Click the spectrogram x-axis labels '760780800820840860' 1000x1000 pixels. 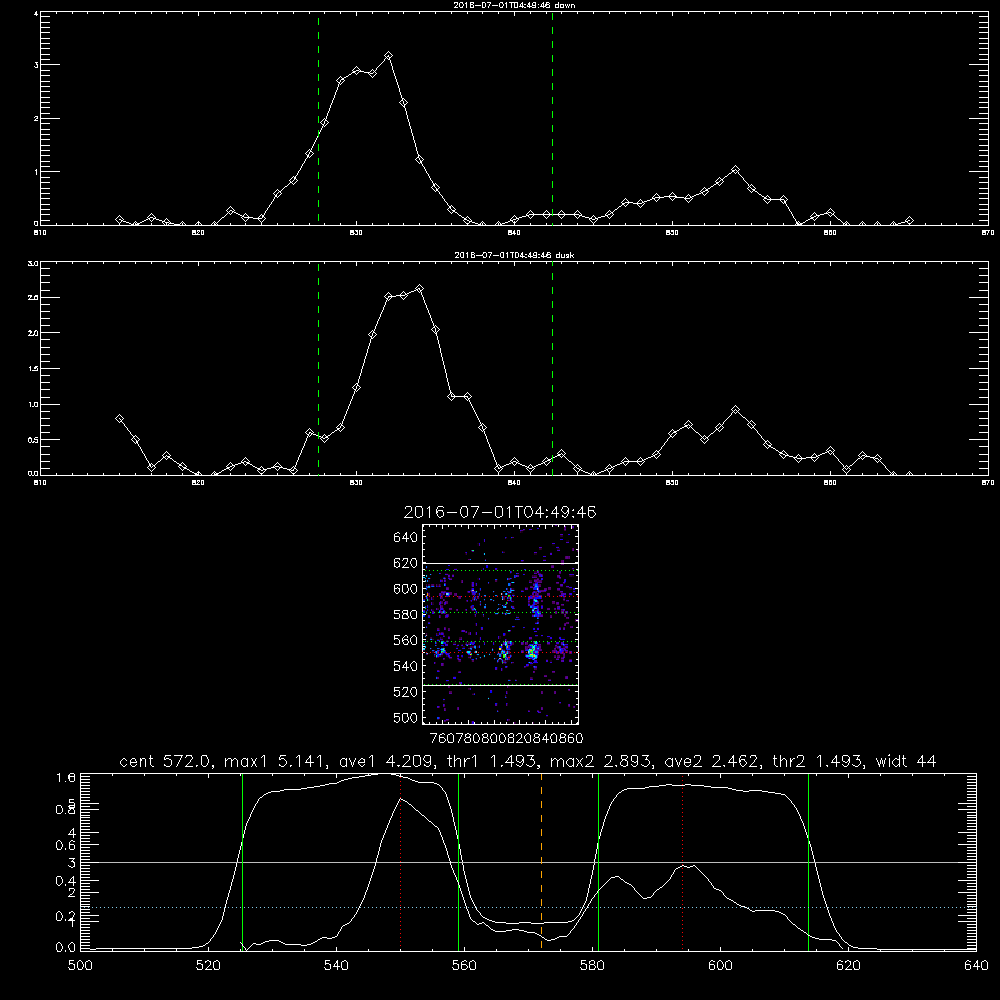(x=506, y=738)
